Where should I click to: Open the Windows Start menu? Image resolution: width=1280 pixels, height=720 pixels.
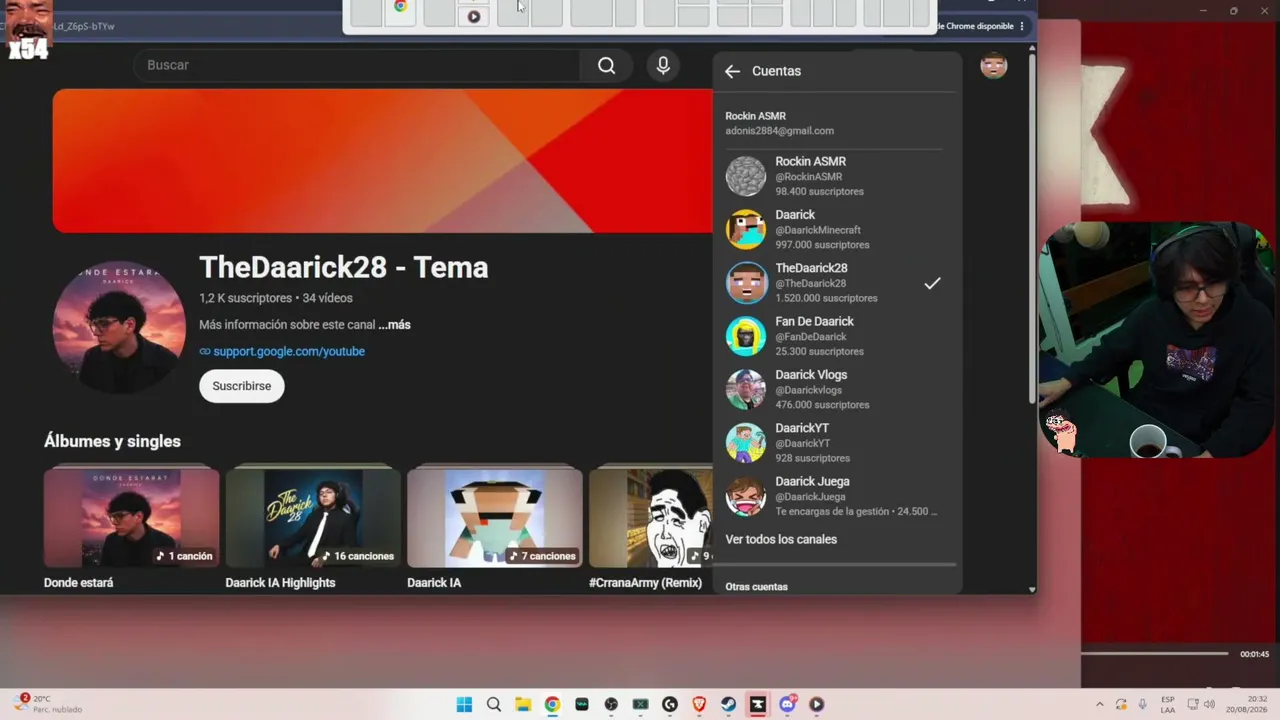coord(464,704)
